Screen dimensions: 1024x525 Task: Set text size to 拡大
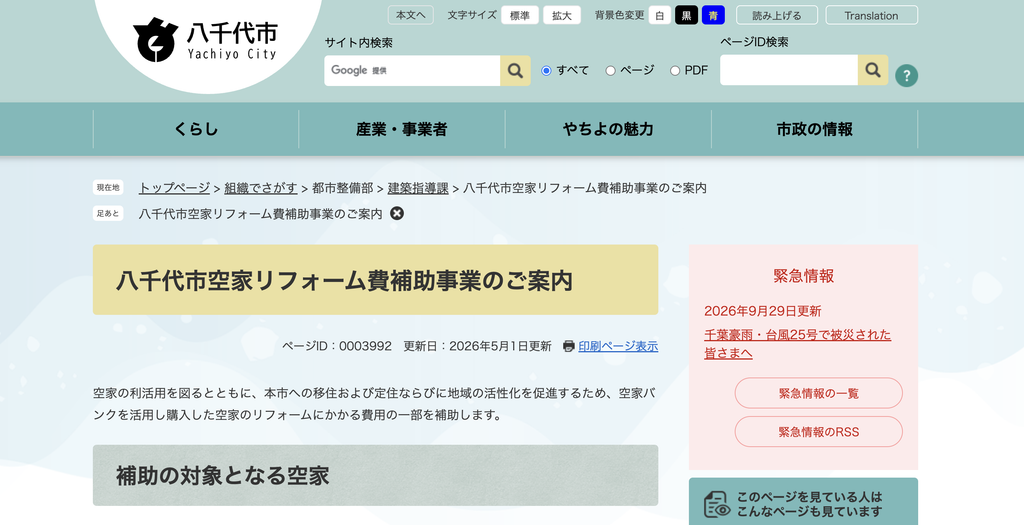click(x=562, y=15)
